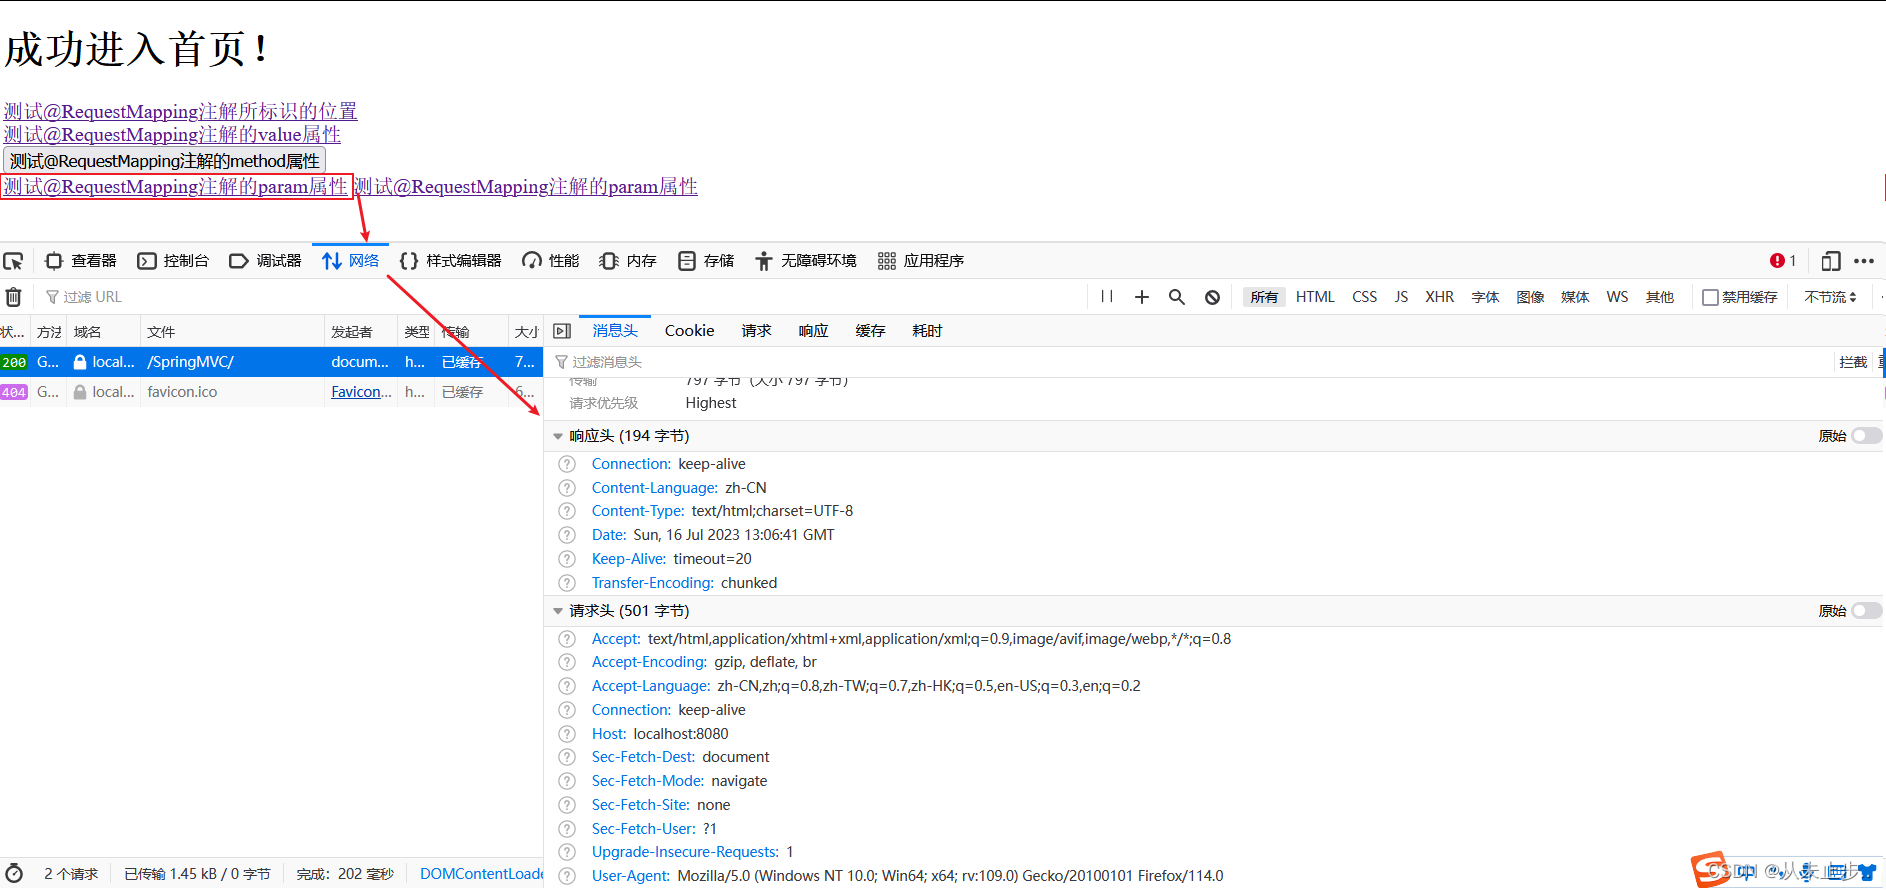Viewport: 1886px width, 891px height.
Task: Toggle the 所有 request type filter
Action: (1264, 297)
